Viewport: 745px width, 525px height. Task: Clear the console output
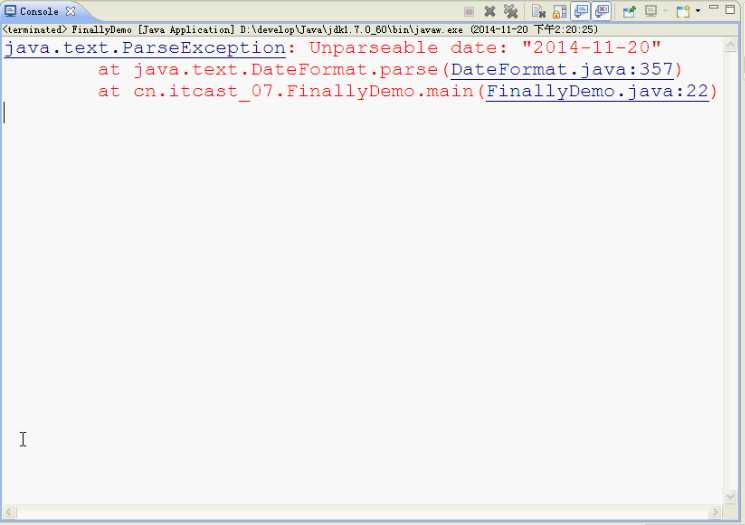(538, 11)
